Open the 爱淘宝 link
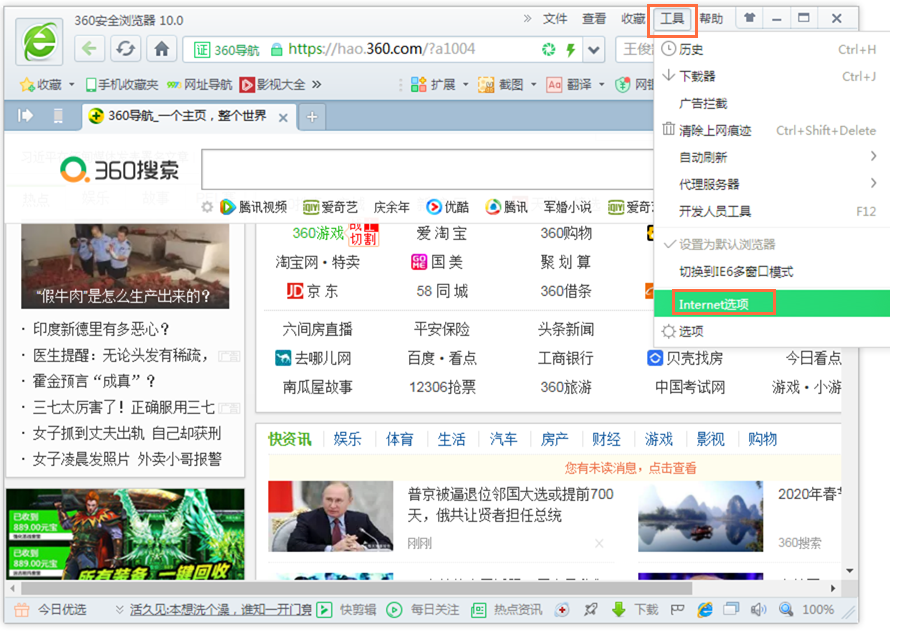The width and height of the screenshot is (905, 635). (442, 233)
